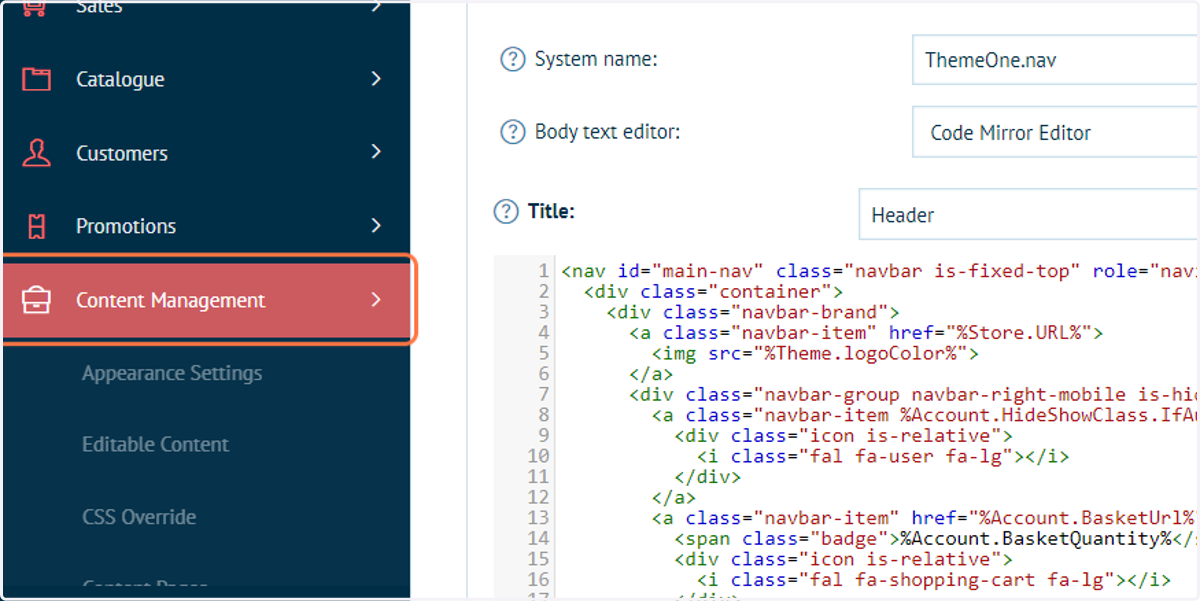Click code line 5 img %Theme.logoColor%

(815, 353)
